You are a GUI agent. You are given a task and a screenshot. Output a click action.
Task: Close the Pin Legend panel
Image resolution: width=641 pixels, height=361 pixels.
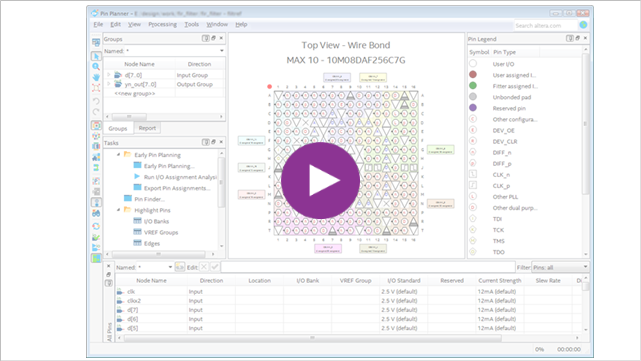tap(585, 38)
